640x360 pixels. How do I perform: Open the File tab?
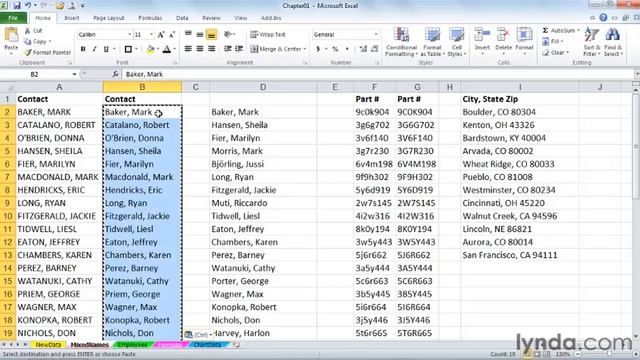point(13,18)
